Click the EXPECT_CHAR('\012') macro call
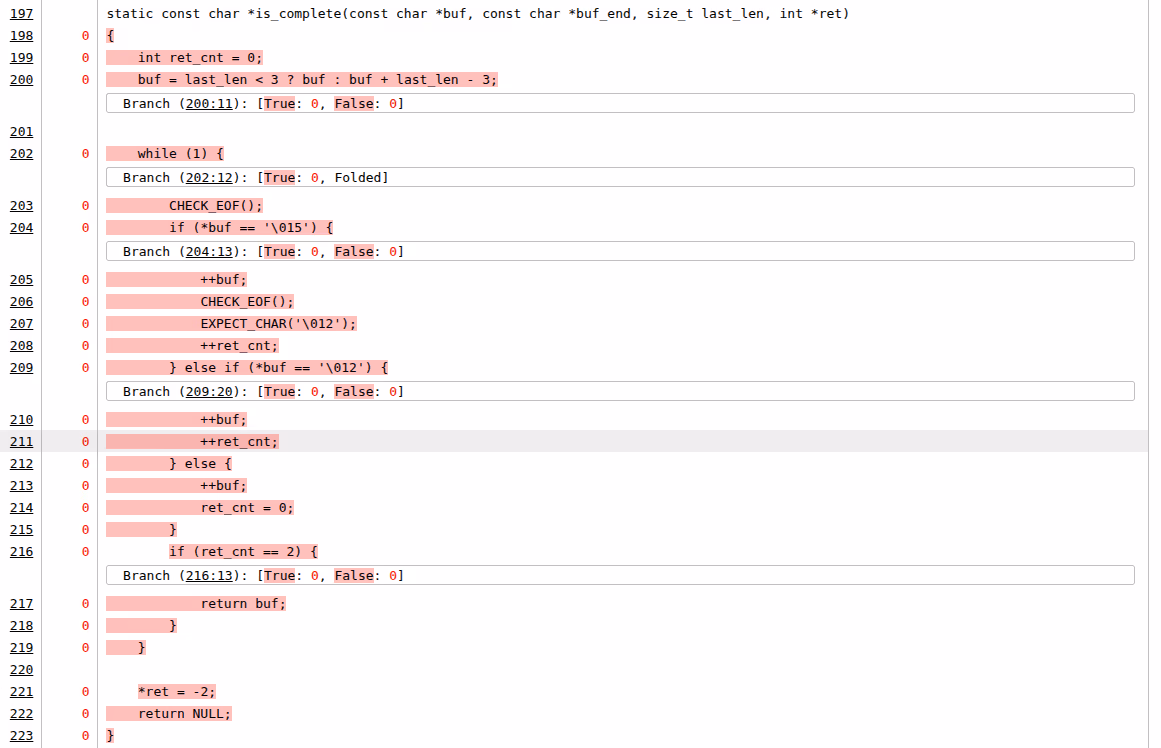The image size is (1161, 748). (x=277, y=324)
